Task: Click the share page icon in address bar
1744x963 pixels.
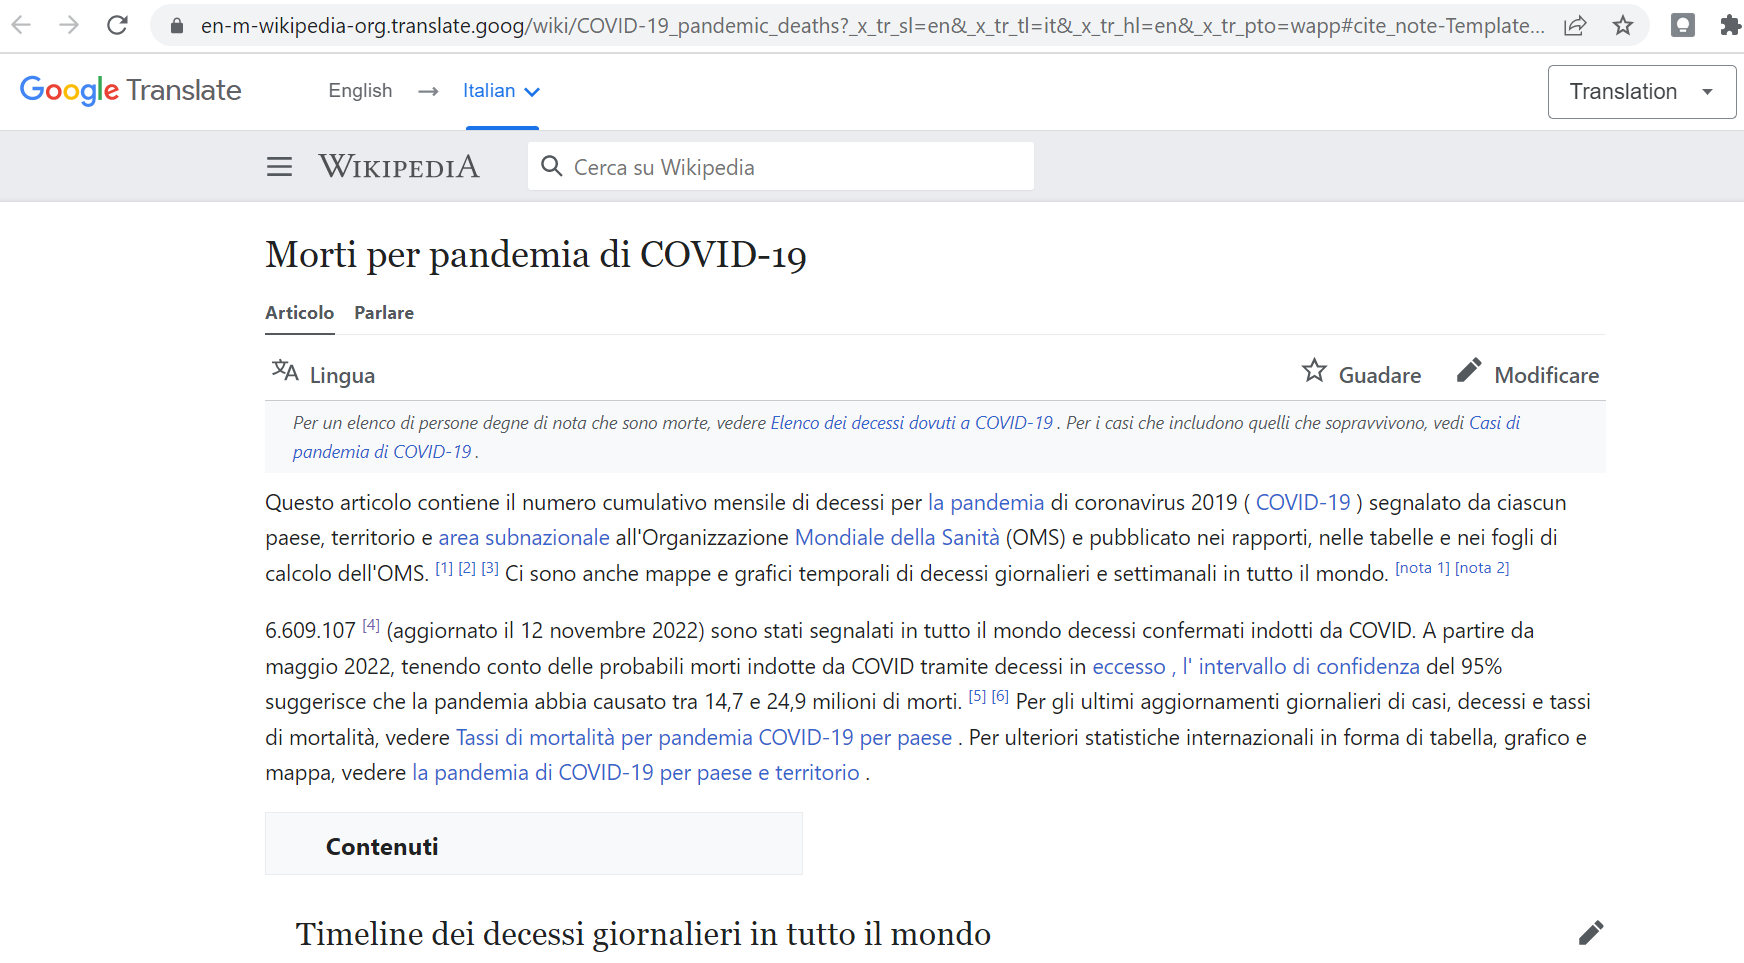Action: pos(1575,25)
